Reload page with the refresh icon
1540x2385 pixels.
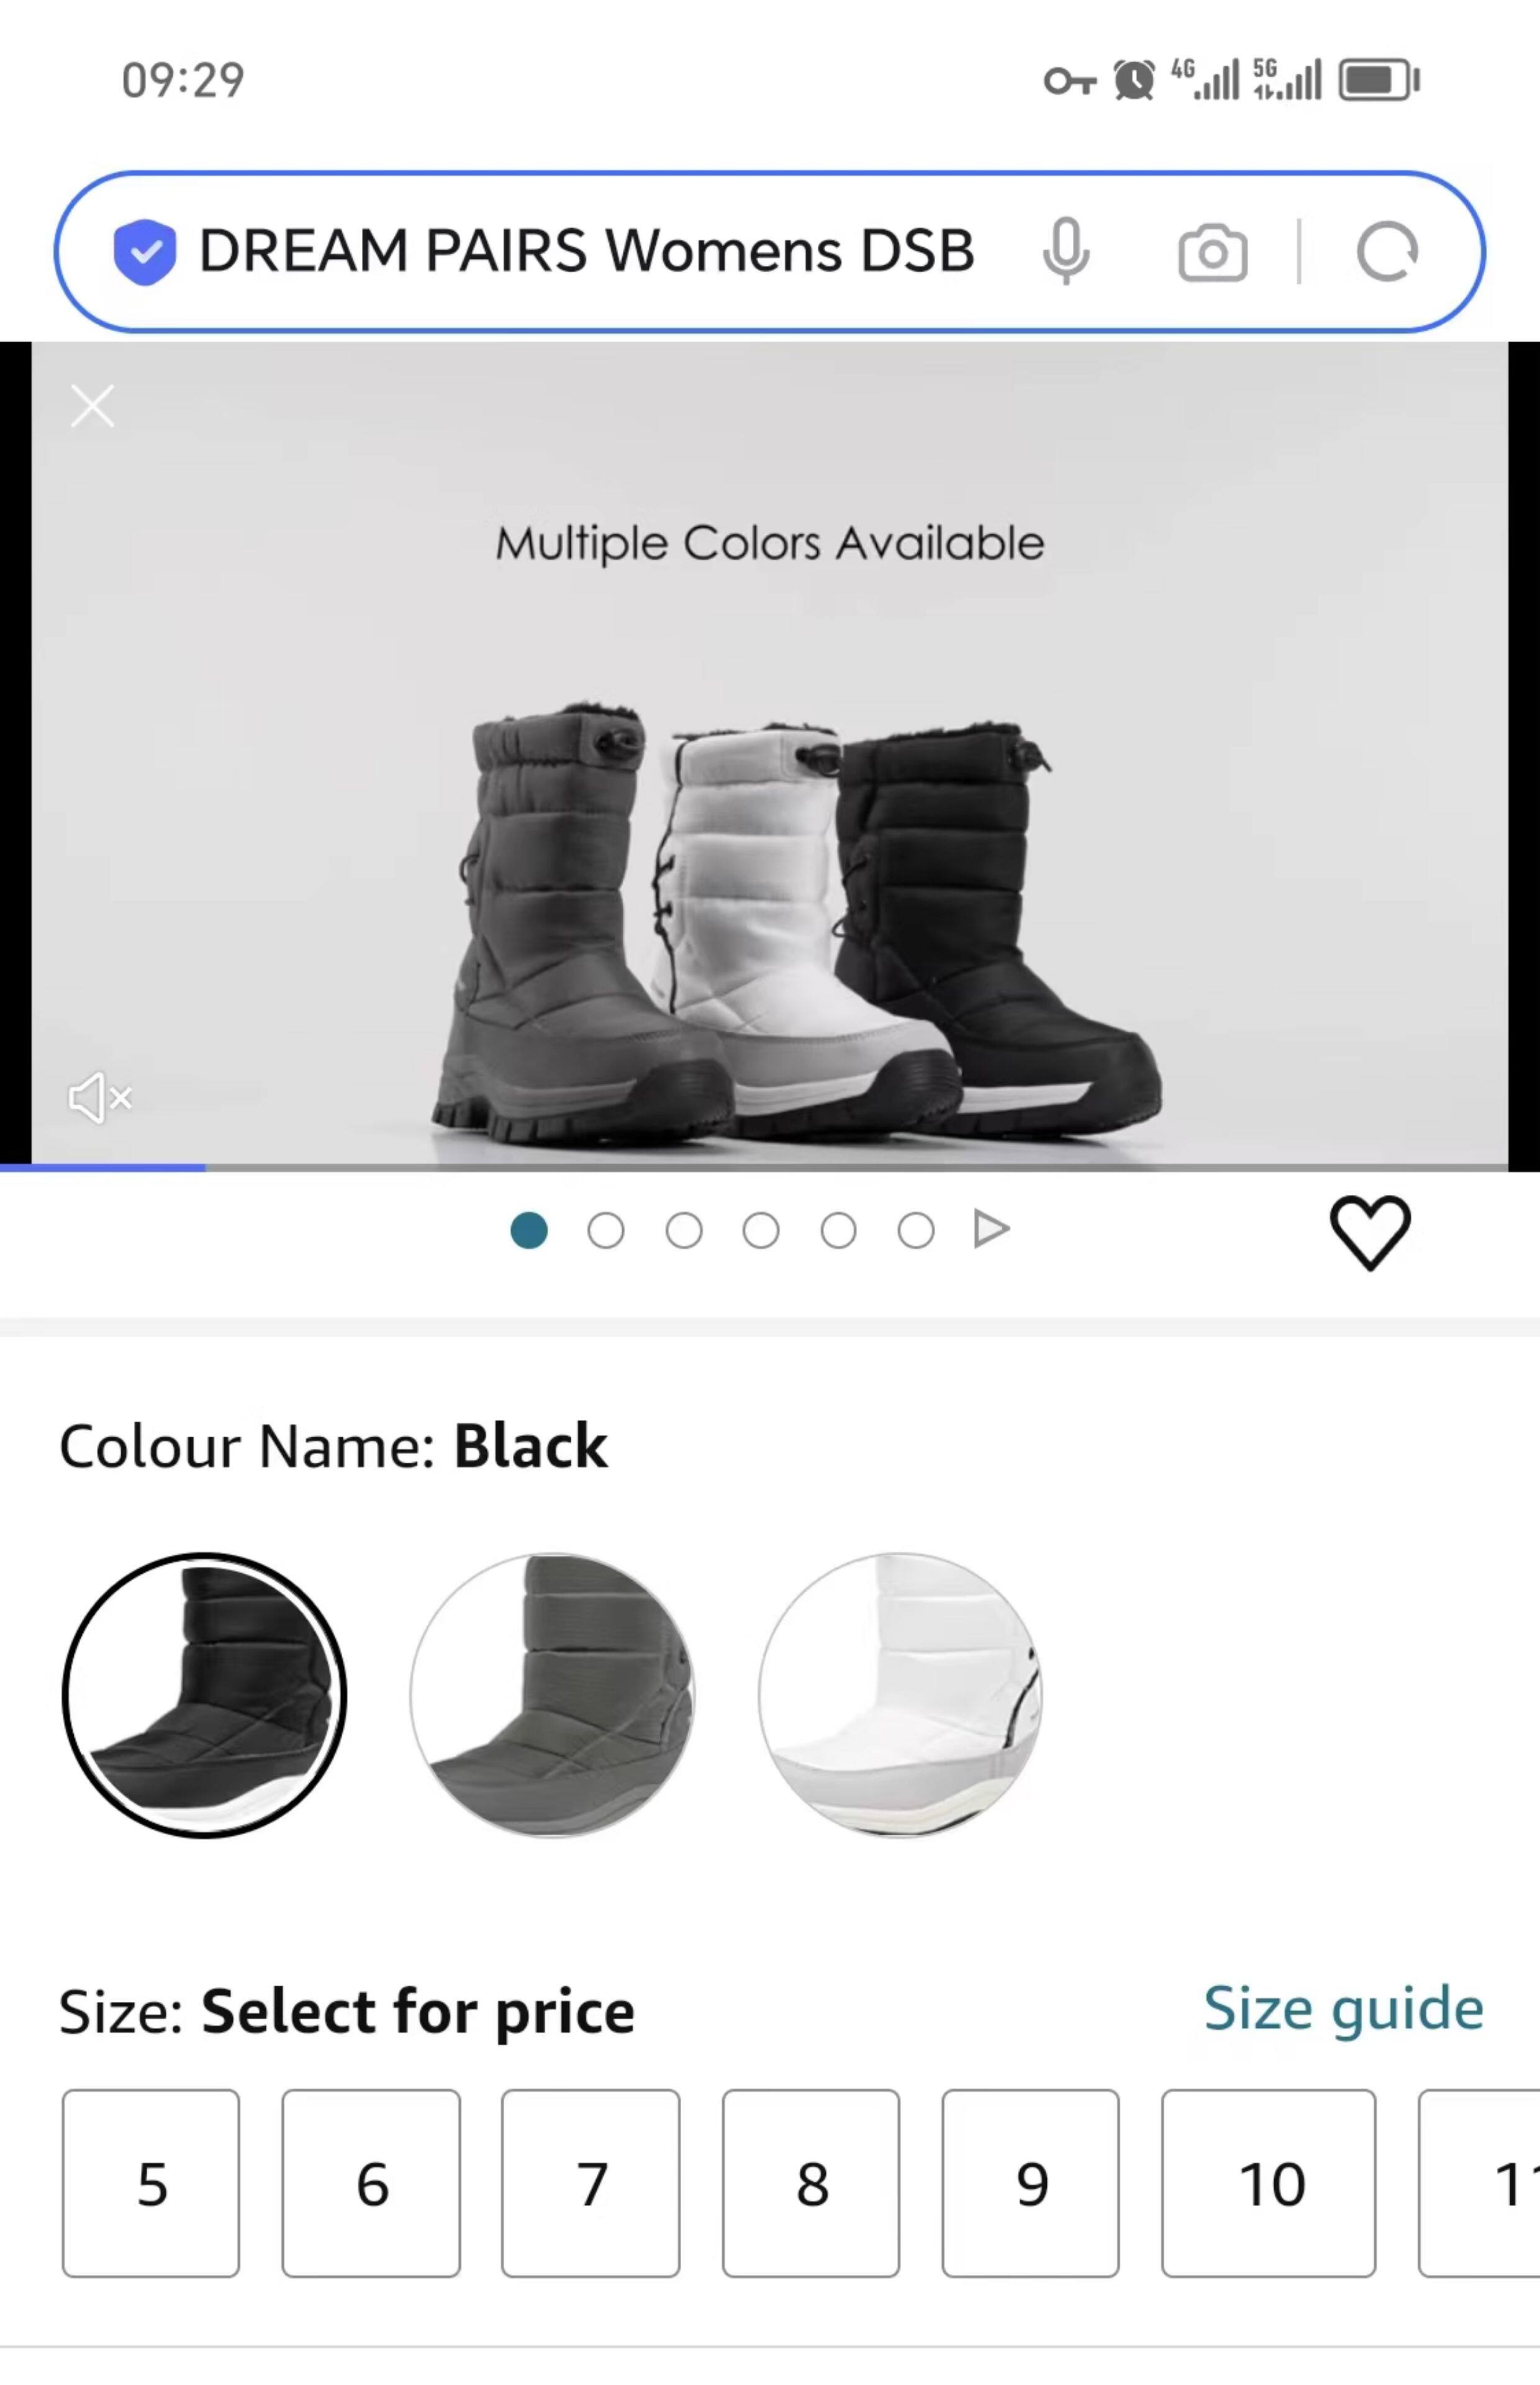point(1387,252)
